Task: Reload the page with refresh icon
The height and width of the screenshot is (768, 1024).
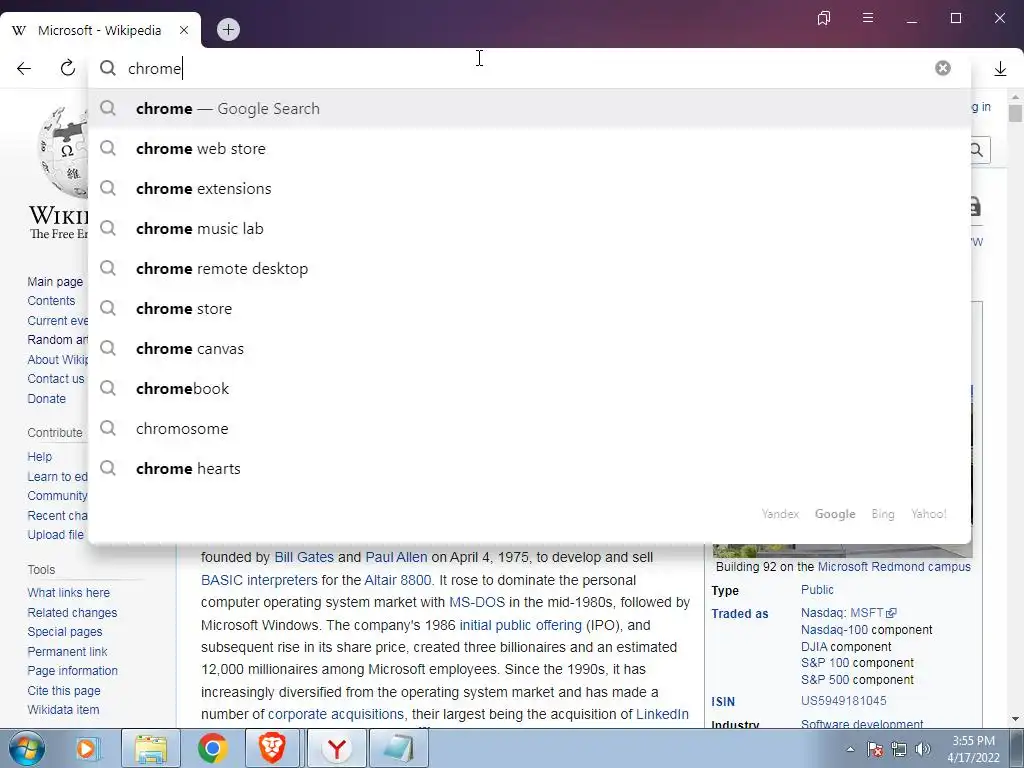Action: [68, 68]
